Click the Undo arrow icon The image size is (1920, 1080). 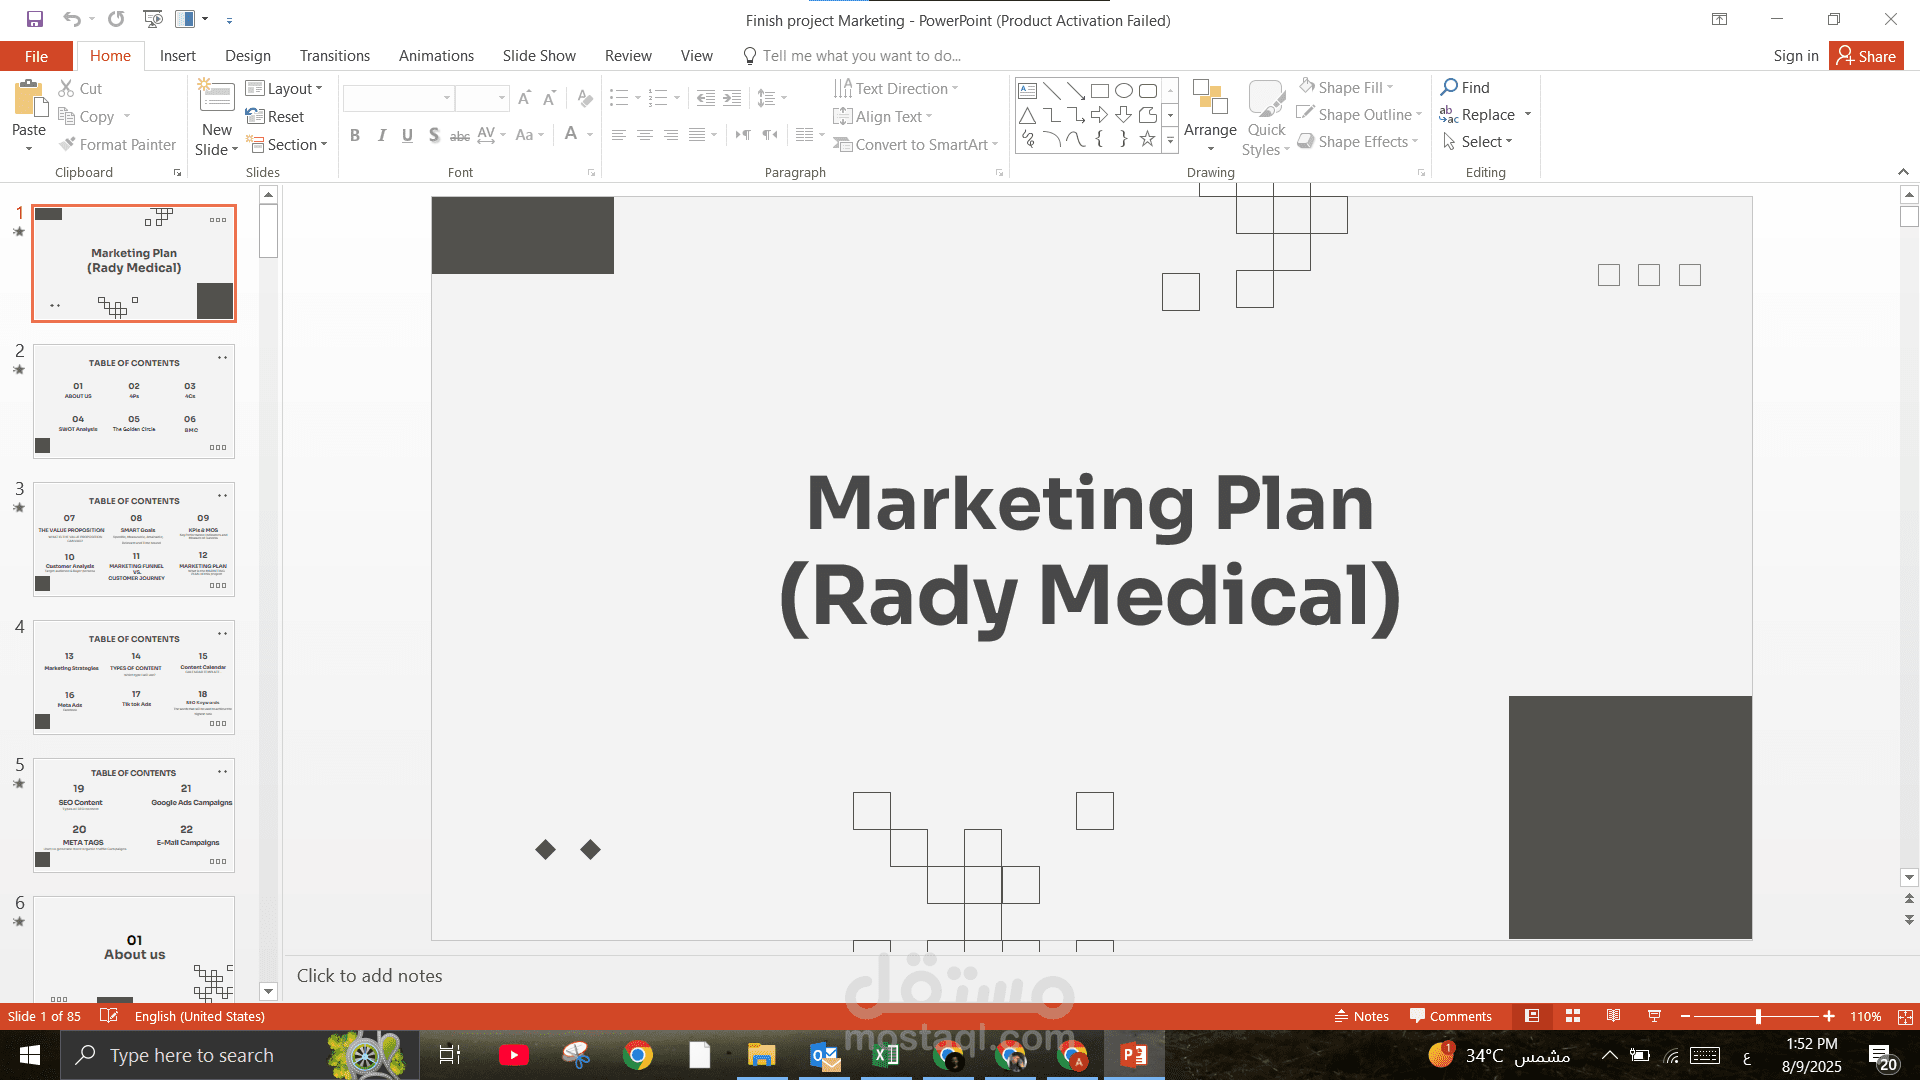click(x=71, y=19)
